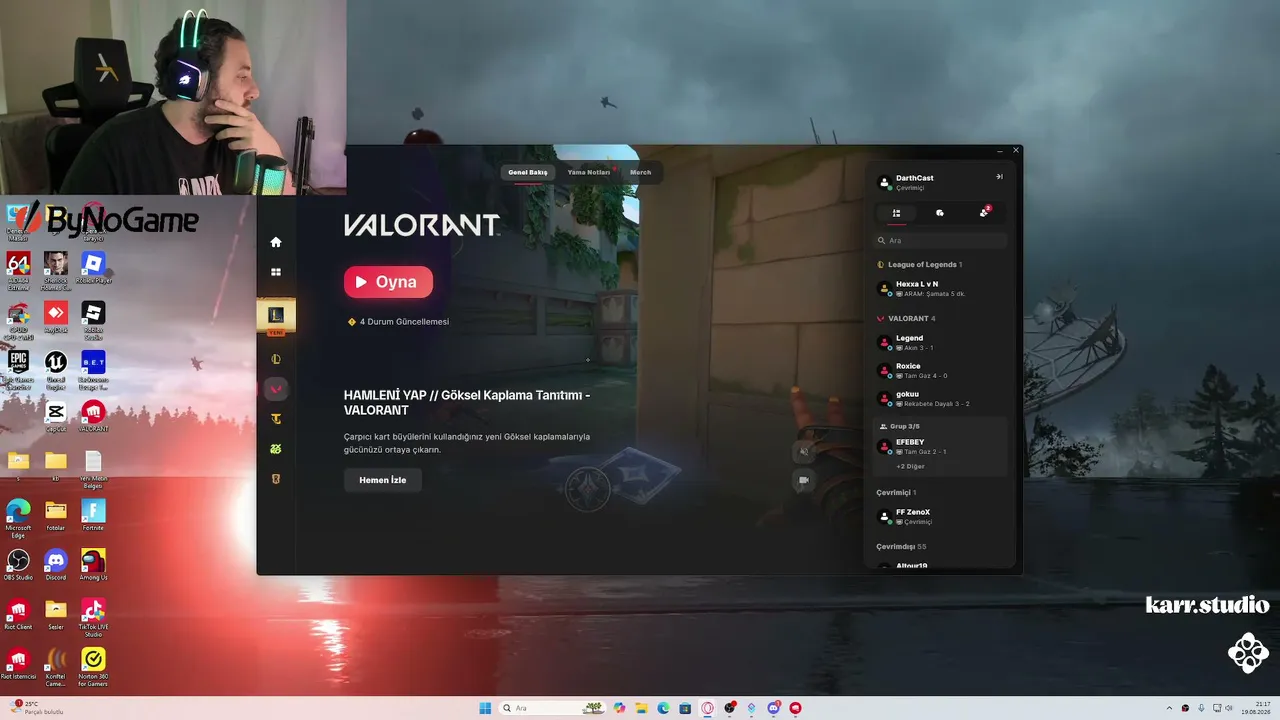The height and width of the screenshot is (720, 1280).
Task: Click the friends search field
Action: click(x=940, y=241)
